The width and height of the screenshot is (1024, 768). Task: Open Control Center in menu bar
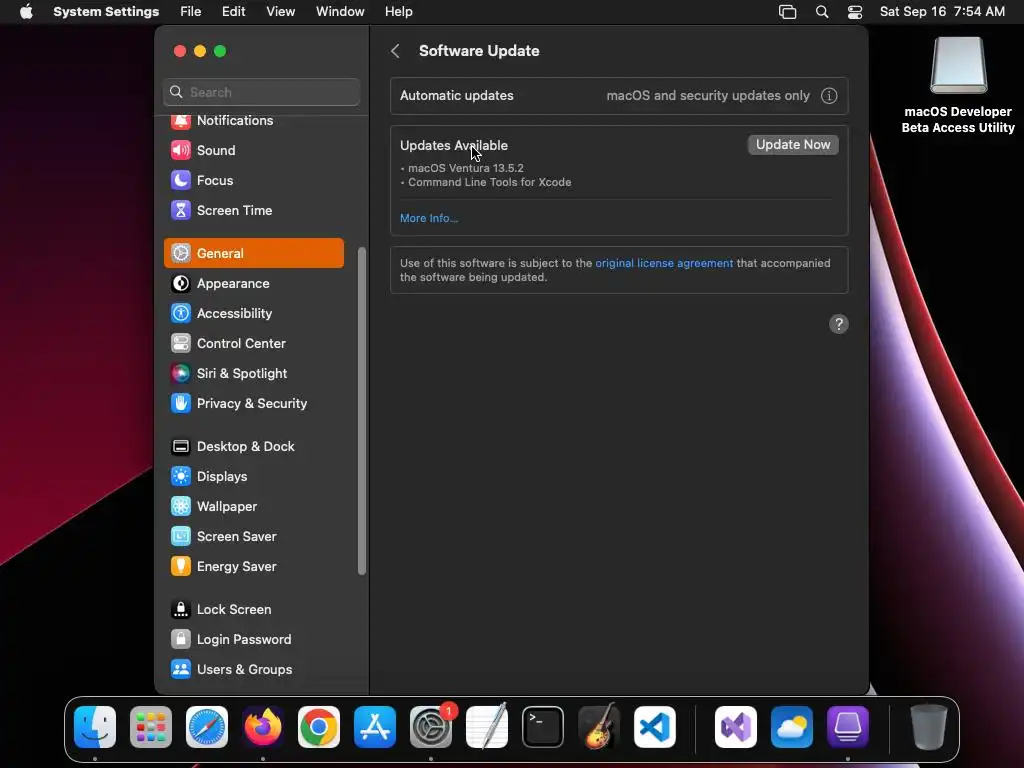(855, 12)
